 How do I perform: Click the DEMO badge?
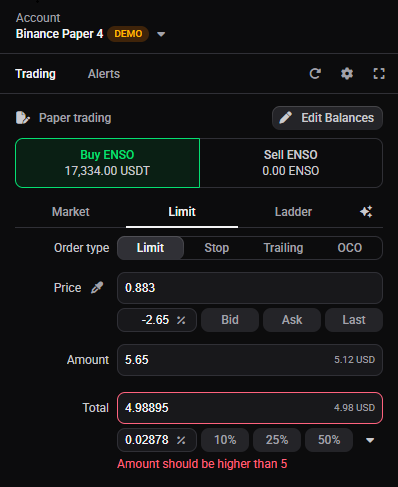coord(128,34)
